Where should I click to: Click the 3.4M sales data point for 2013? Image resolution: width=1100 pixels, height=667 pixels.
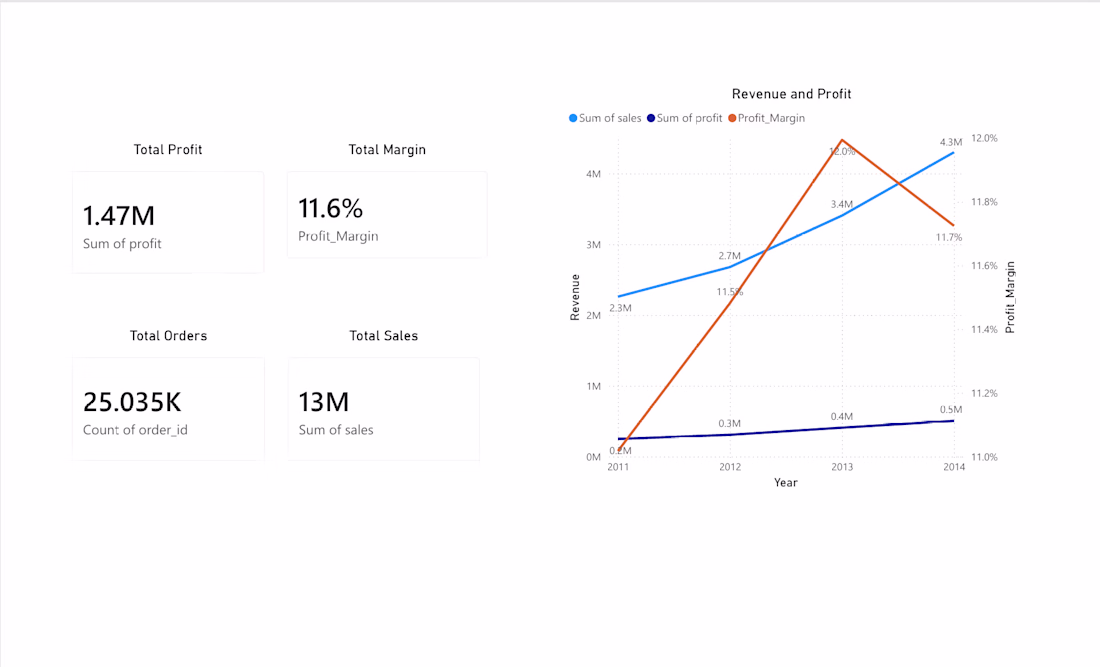[x=842, y=215]
